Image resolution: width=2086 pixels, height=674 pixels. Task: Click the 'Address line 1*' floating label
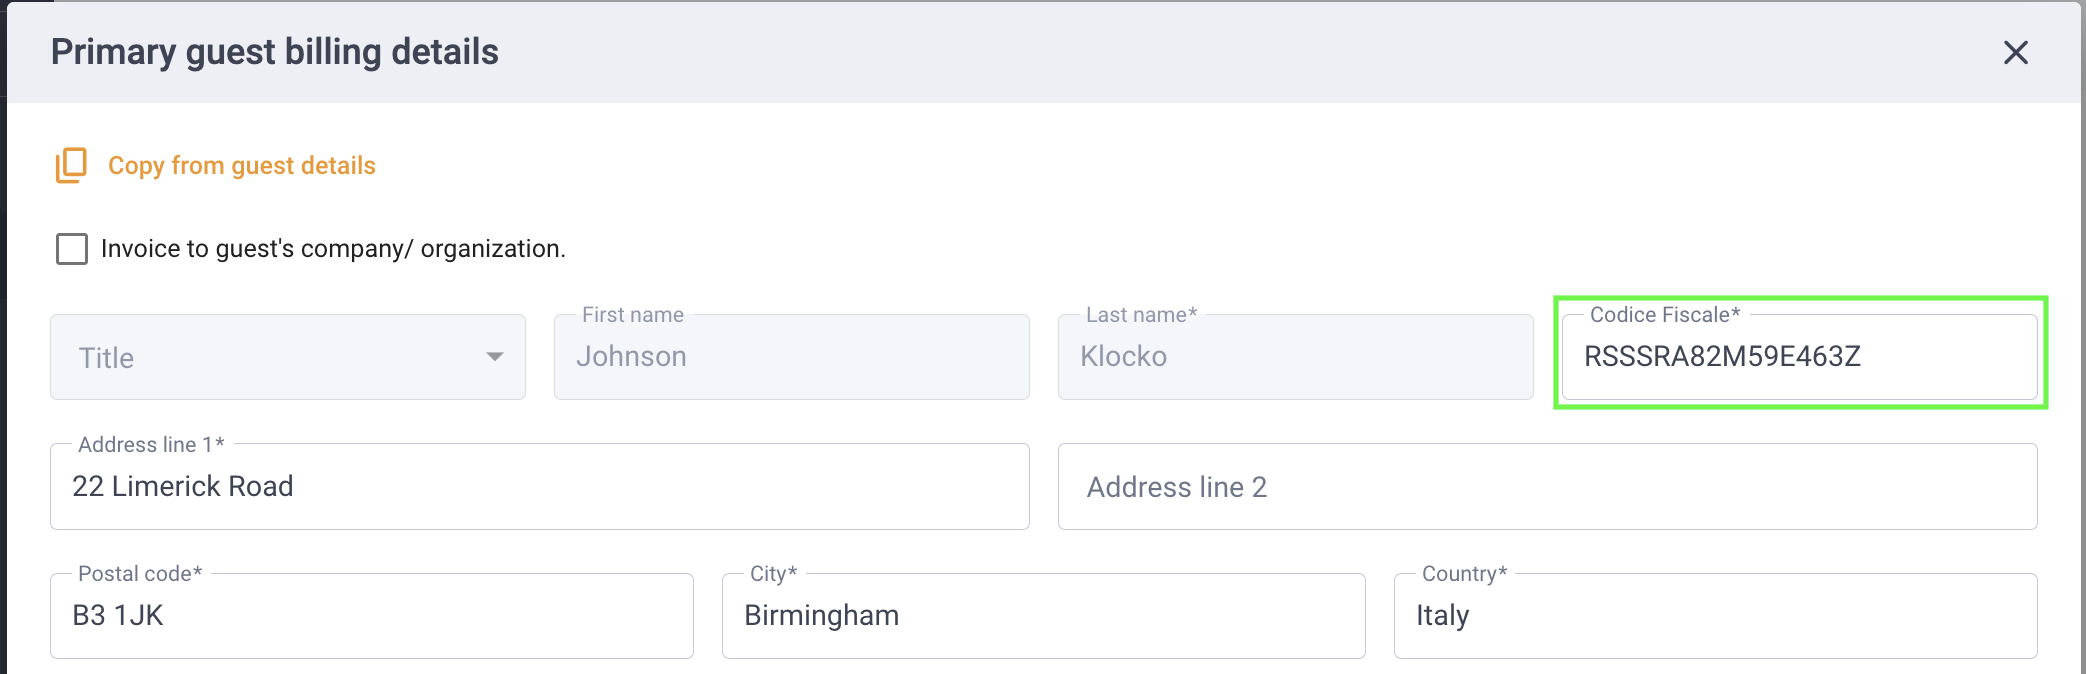[x=151, y=444]
